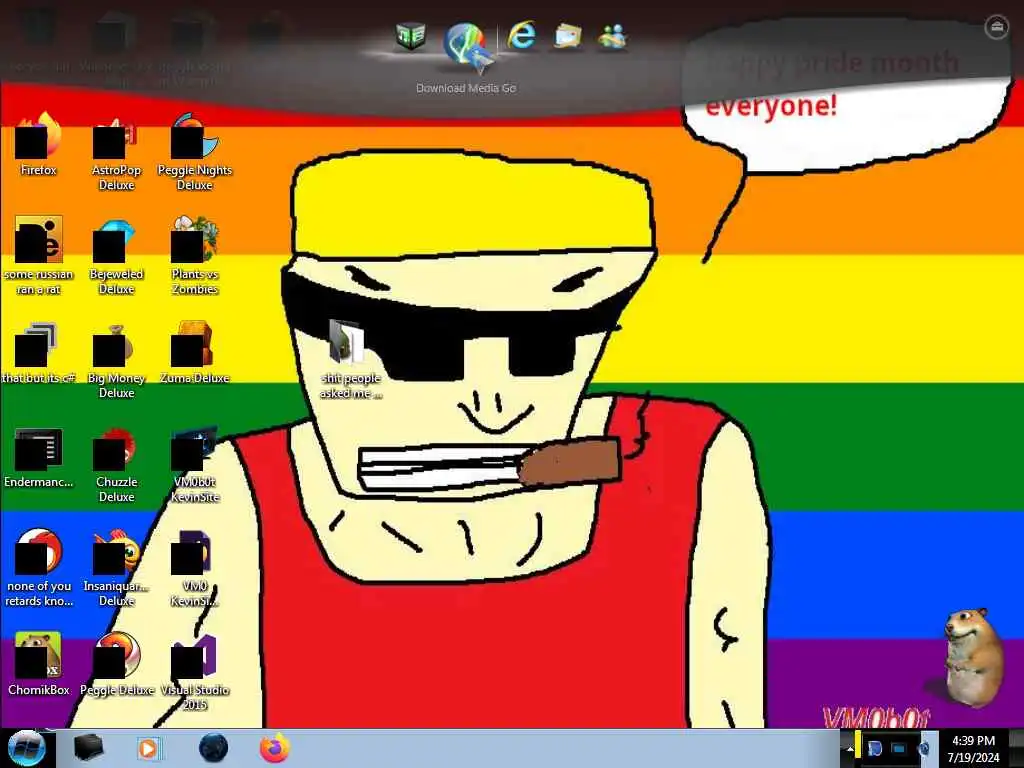Viewport: 1024px width, 768px height.
Task: Open the 'VM0 KevinSi...' desktop icon
Action: click(195, 567)
